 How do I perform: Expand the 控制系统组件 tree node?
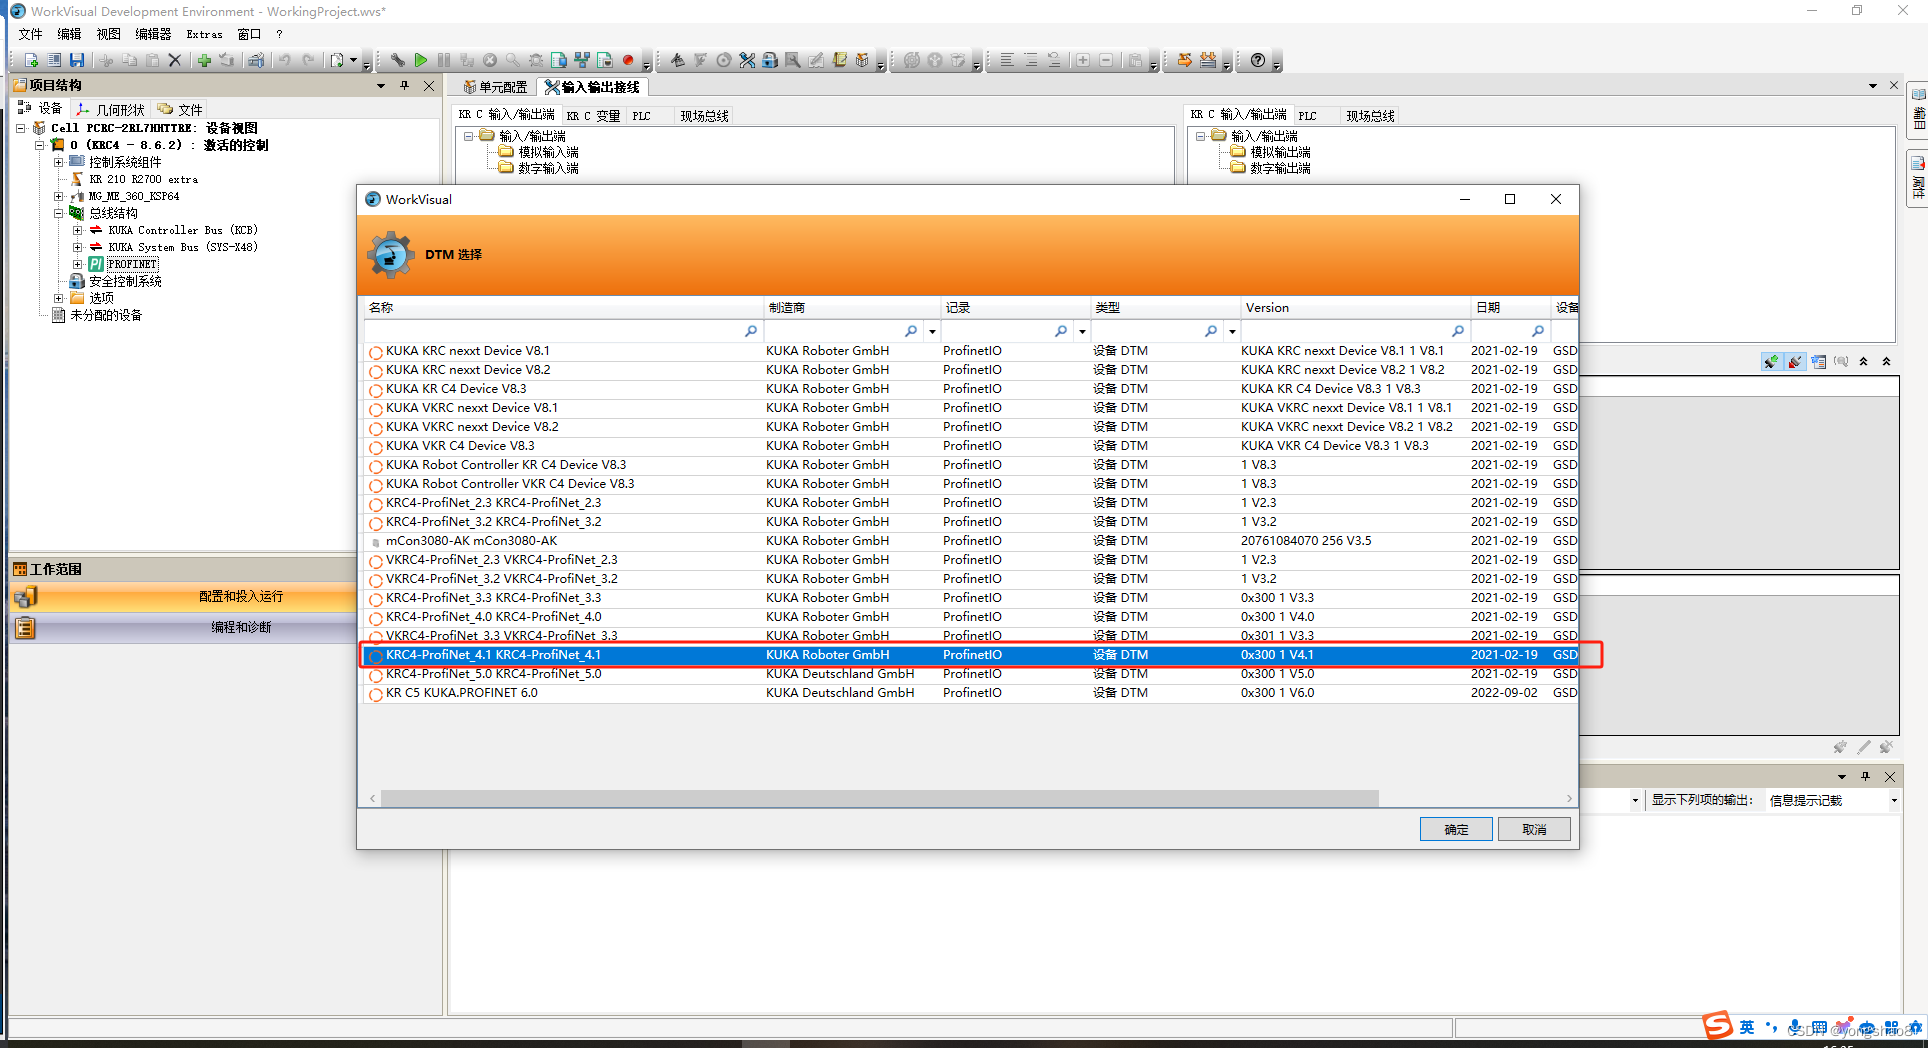(x=58, y=162)
